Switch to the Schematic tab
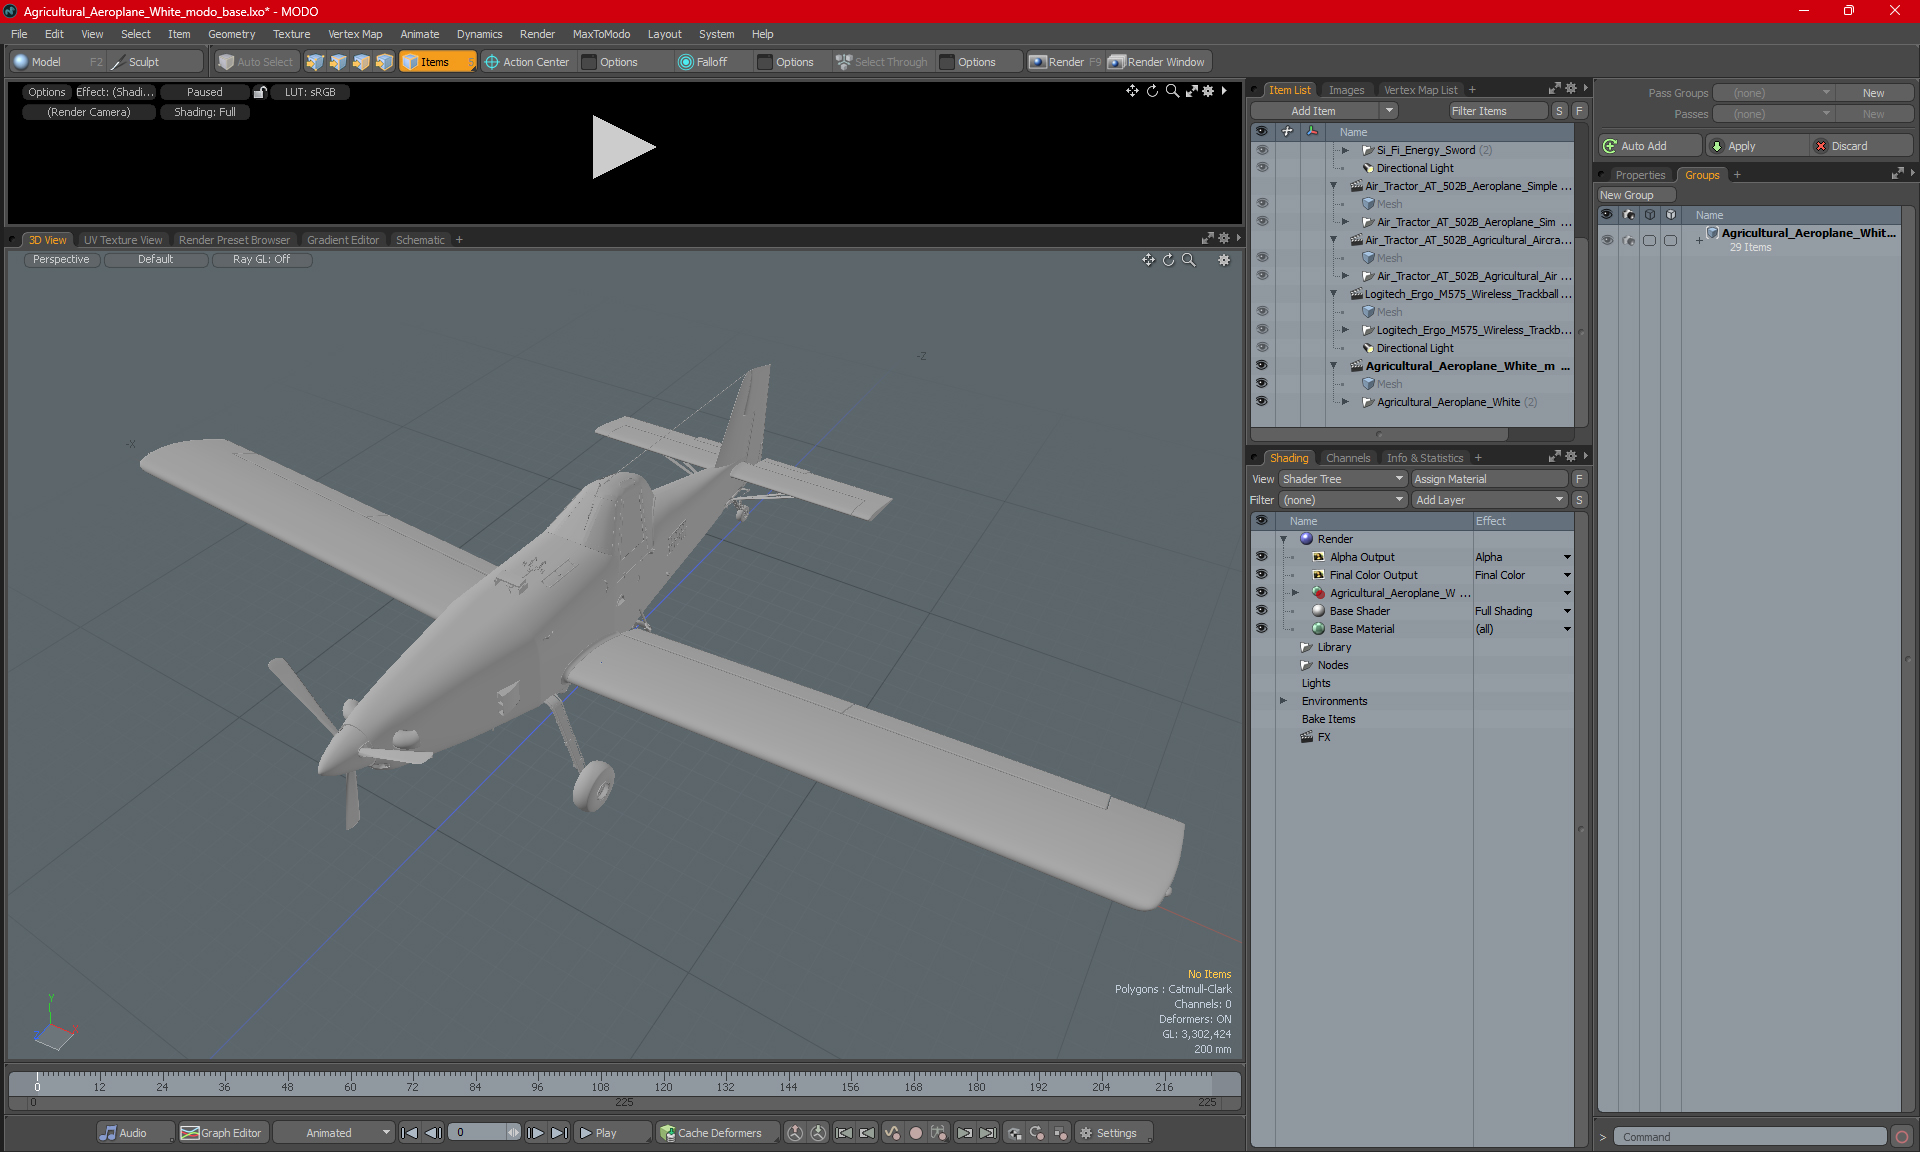The height and width of the screenshot is (1152, 1920). click(x=420, y=240)
